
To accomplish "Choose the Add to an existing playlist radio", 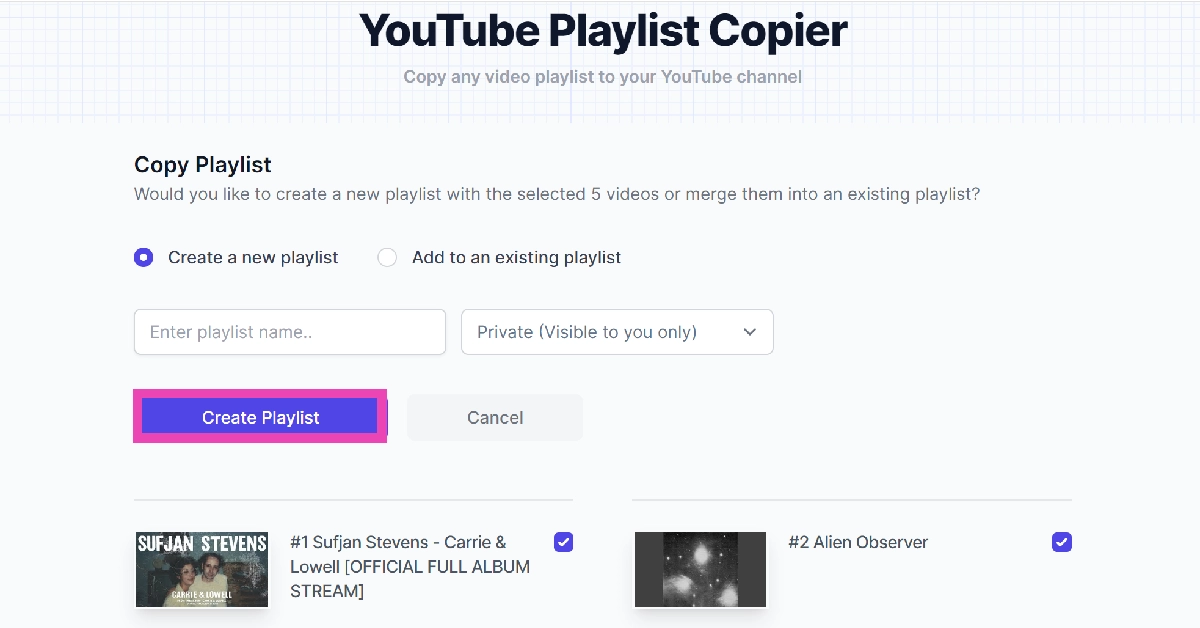I will (x=387, y=258).
